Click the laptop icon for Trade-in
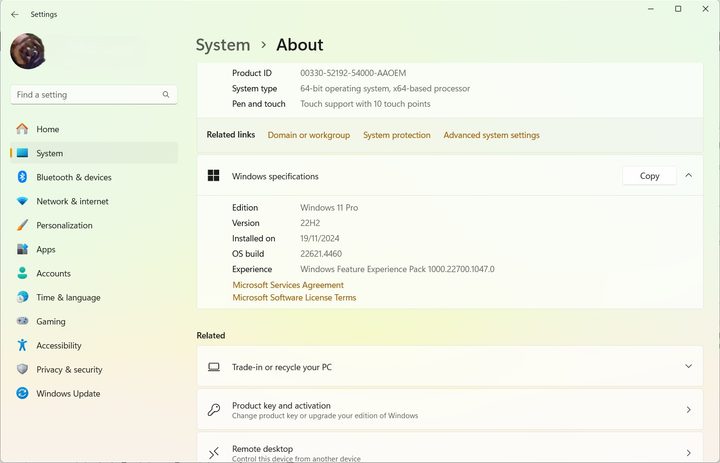 click(x=214, y=367)
